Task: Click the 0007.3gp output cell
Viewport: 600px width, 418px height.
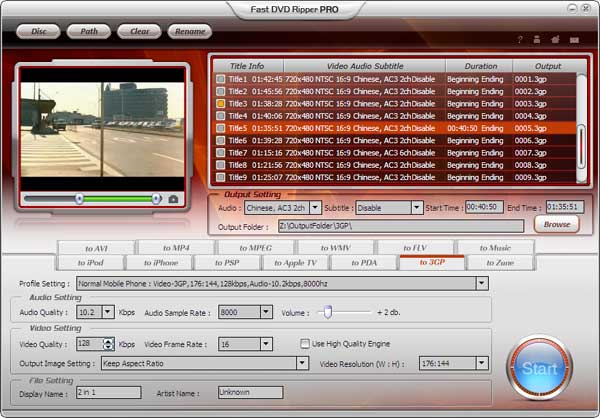Action: (530, 153)
